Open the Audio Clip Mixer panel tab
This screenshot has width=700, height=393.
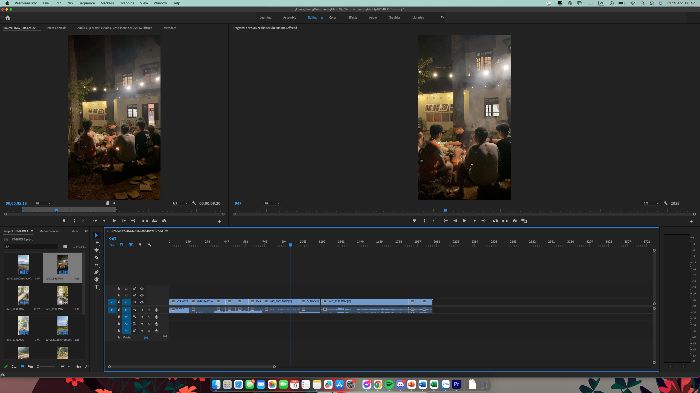(x=114, y=28)
